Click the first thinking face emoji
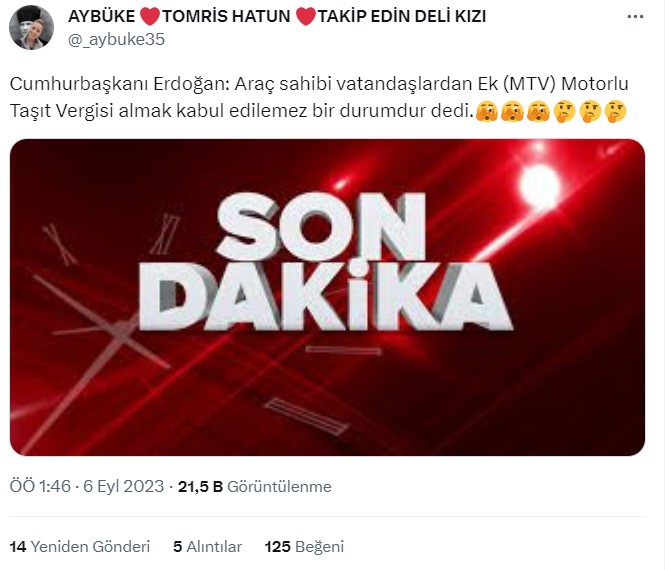Image resolution: width=665 pixels, height=570 pixels. click(x=564, y=112)
